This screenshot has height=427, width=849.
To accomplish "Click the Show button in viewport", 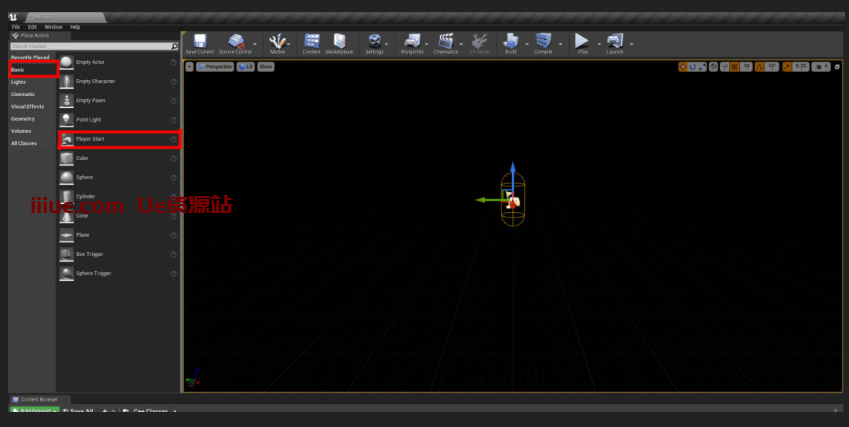I will 266,66.
